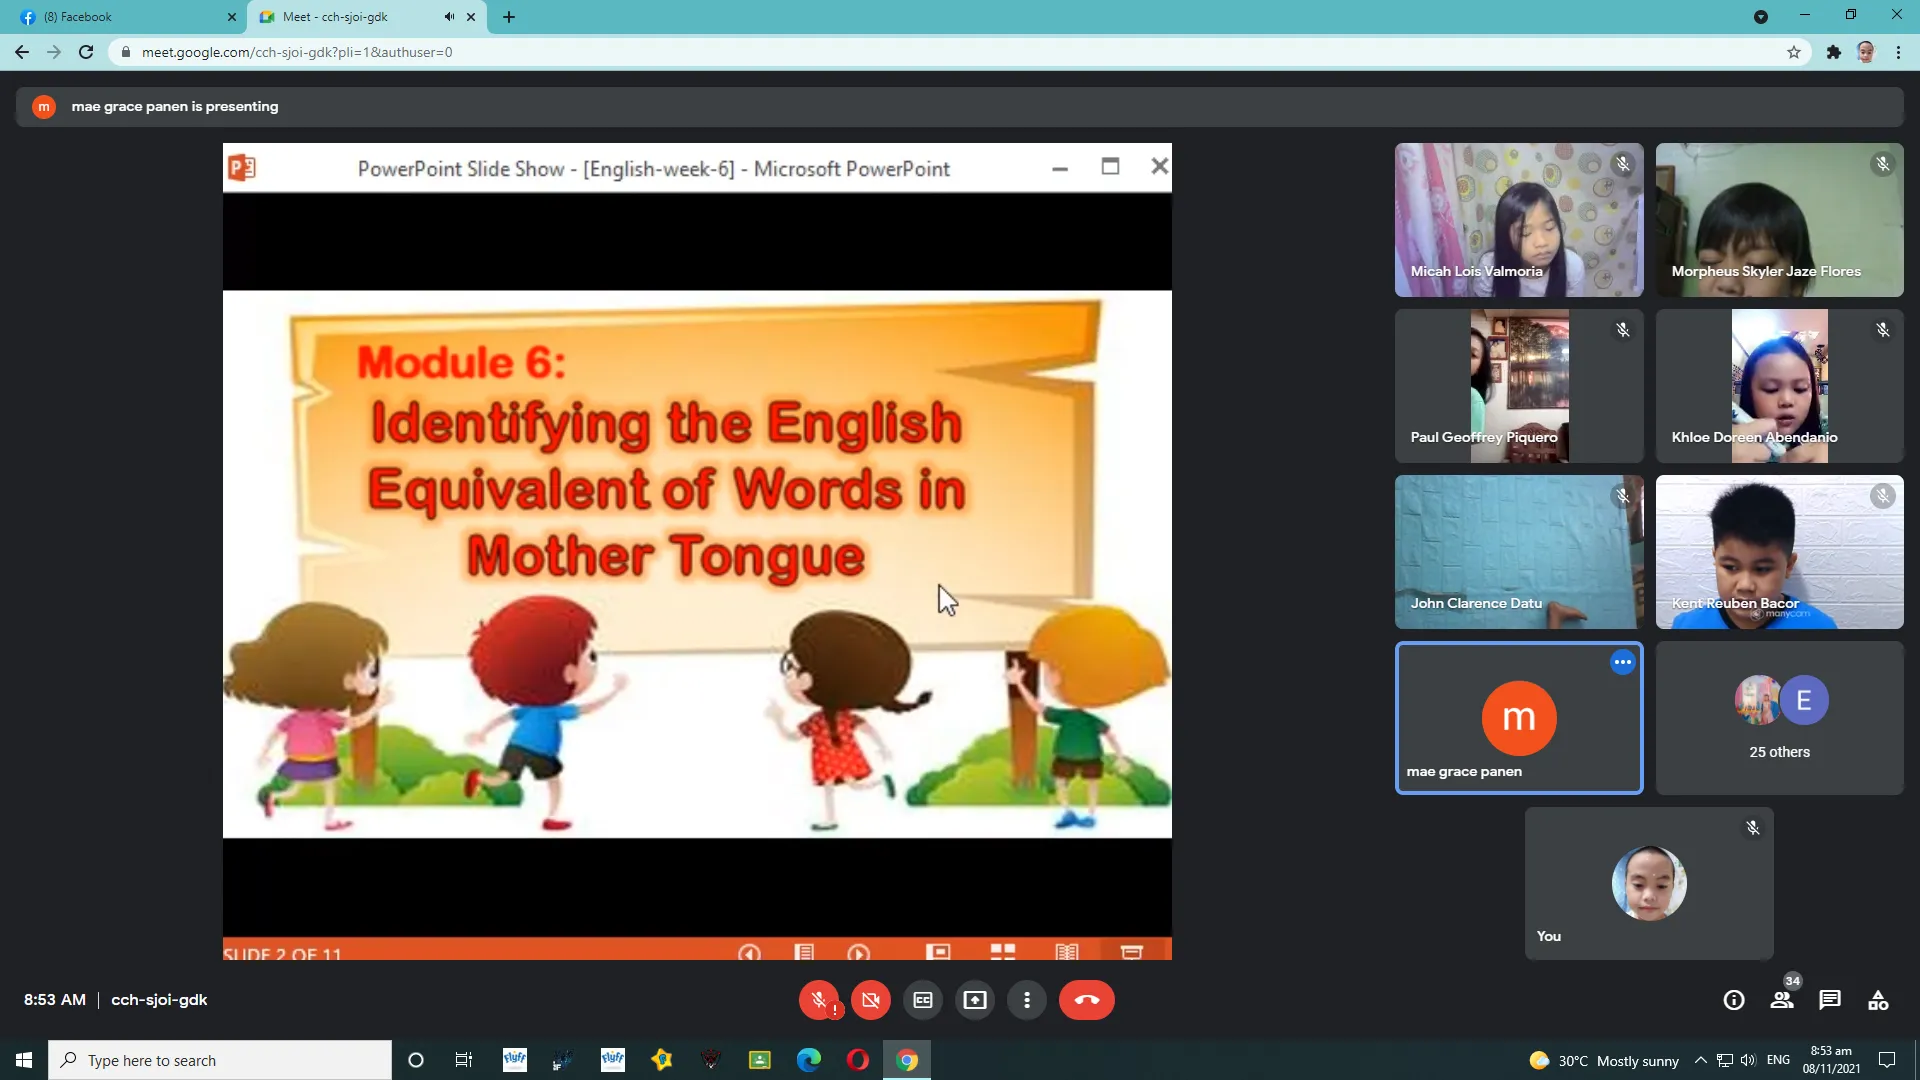Show the people list with 34 participants

[1783, 998]
